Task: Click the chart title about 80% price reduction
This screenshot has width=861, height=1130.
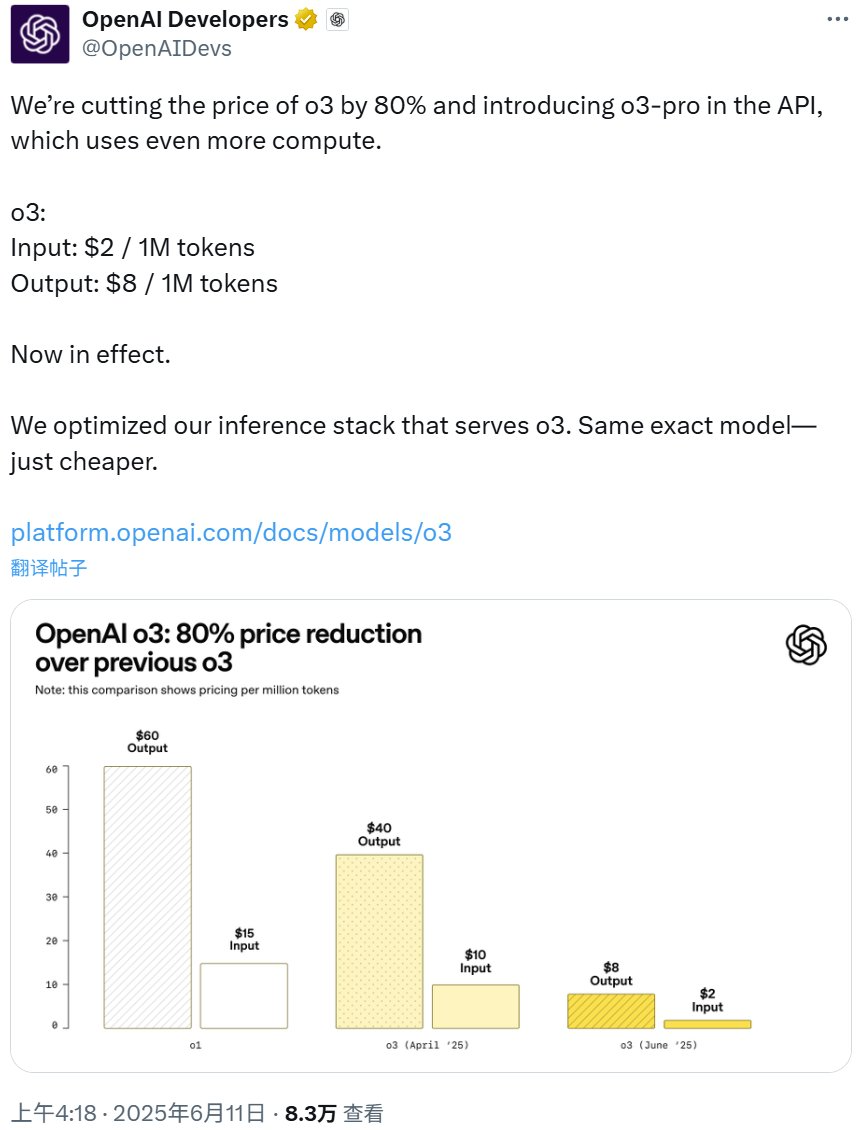Action: point(228,647)
